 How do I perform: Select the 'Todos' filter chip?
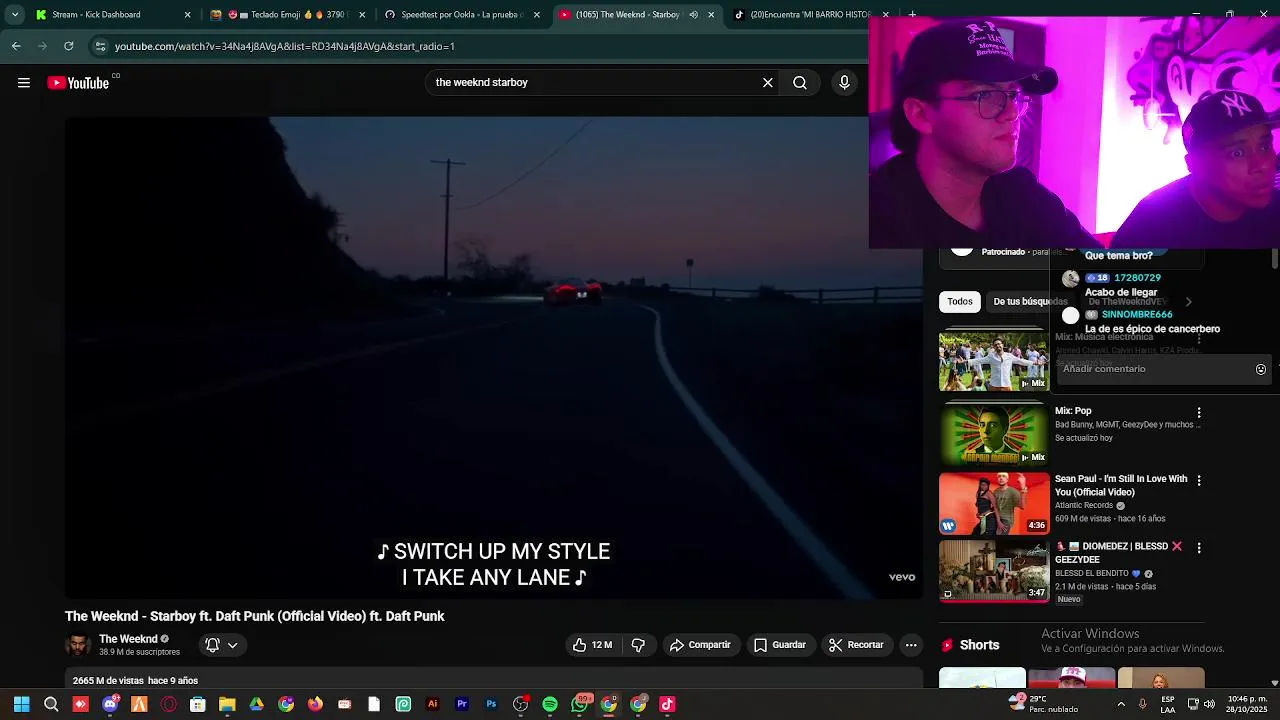(960, 301)
